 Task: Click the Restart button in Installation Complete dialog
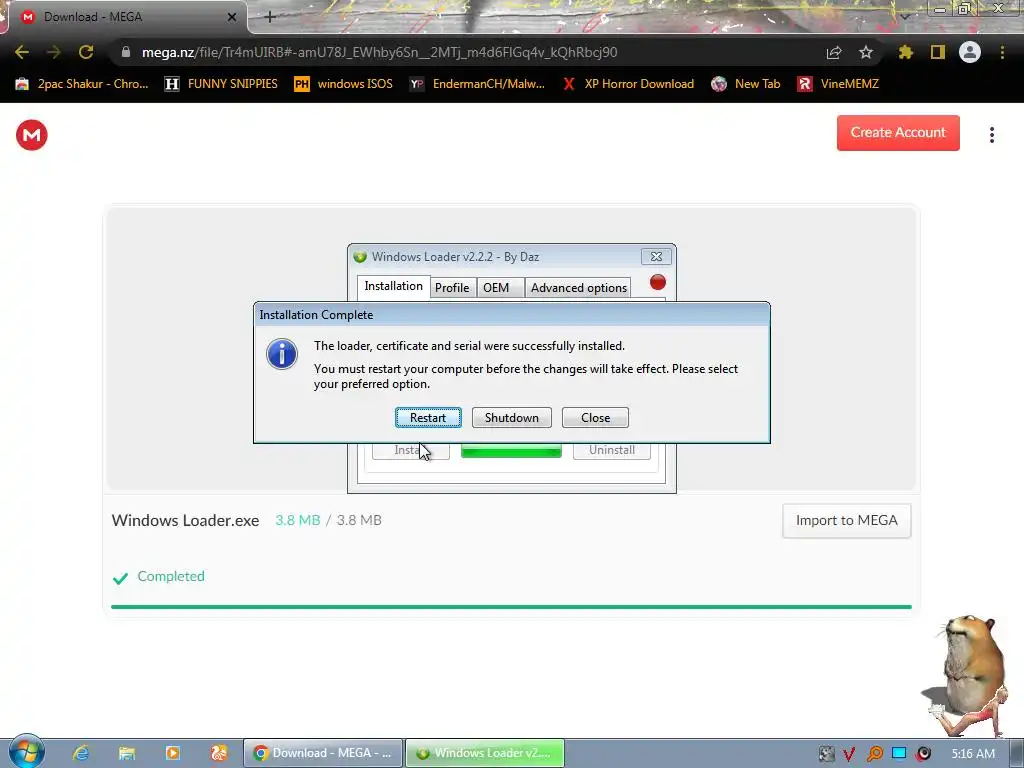click(x=428, y=417)
